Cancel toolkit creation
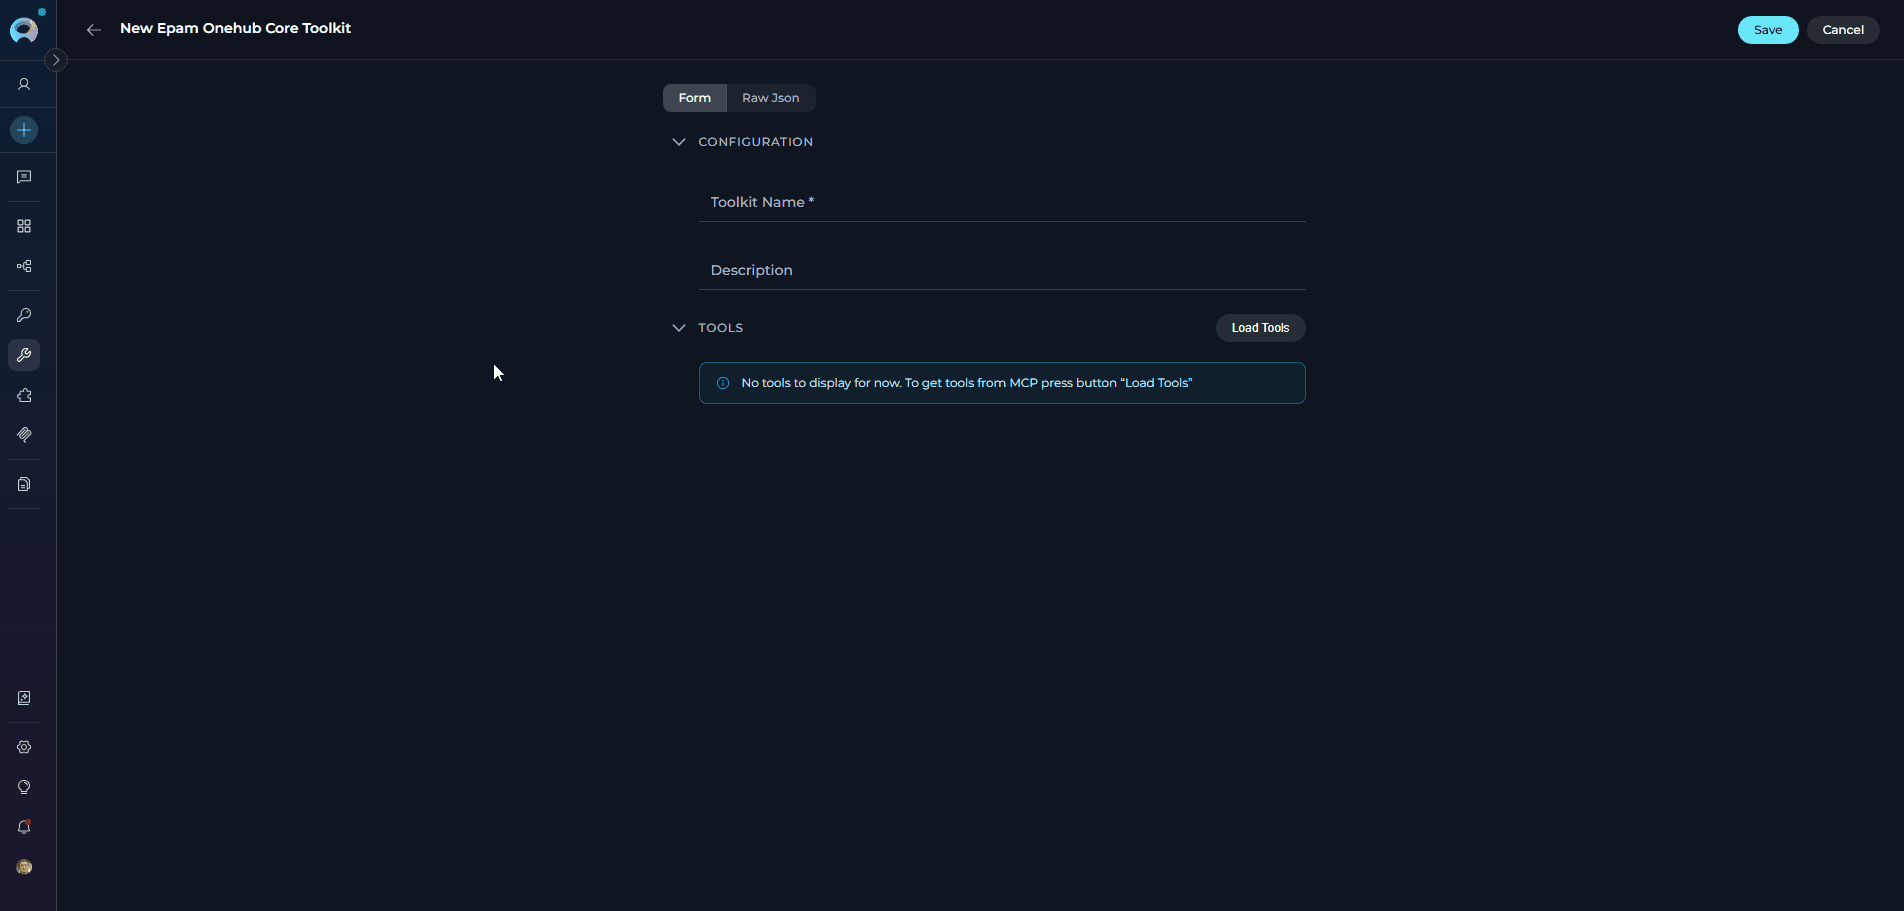The width and height of the screenshot is (1904, 911). pos(1843,30)
